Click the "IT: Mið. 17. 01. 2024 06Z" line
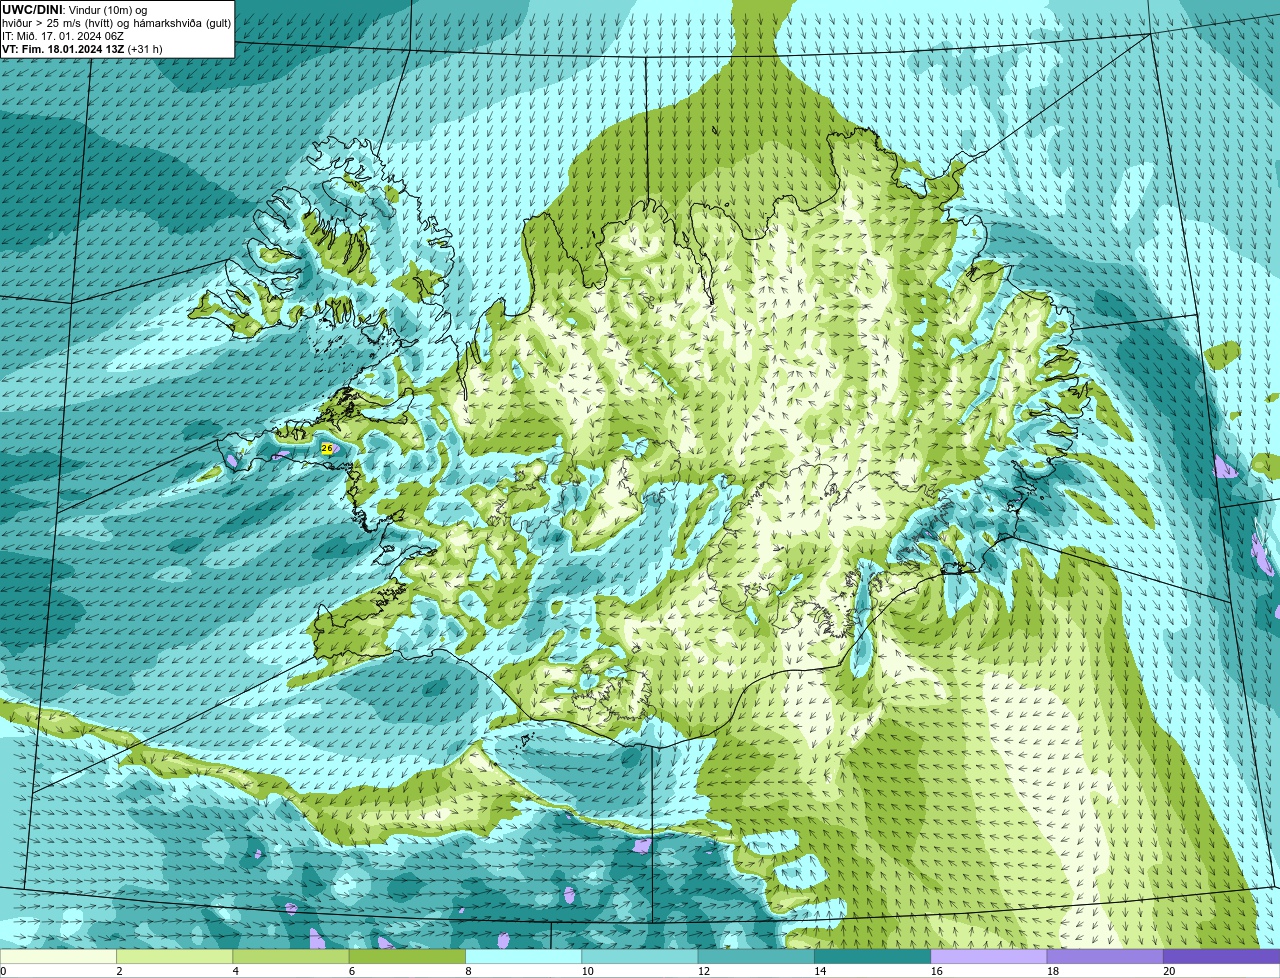This screenshot has height=978, width=1280. 64,36
